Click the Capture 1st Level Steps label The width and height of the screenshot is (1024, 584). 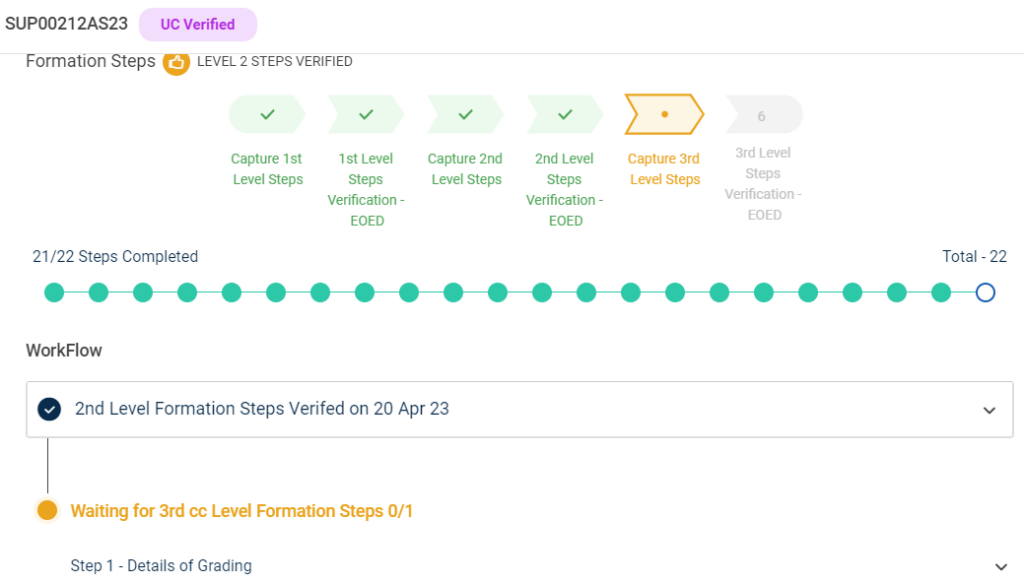tap(267, 169)
